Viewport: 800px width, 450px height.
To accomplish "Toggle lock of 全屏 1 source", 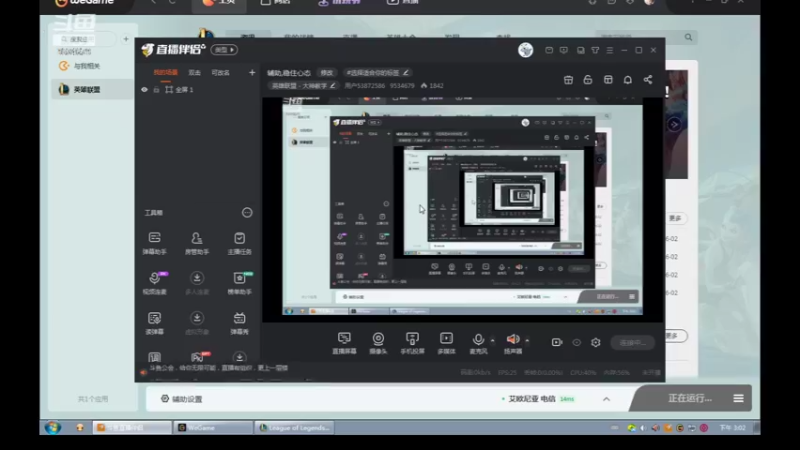I will tap(156, 89).
